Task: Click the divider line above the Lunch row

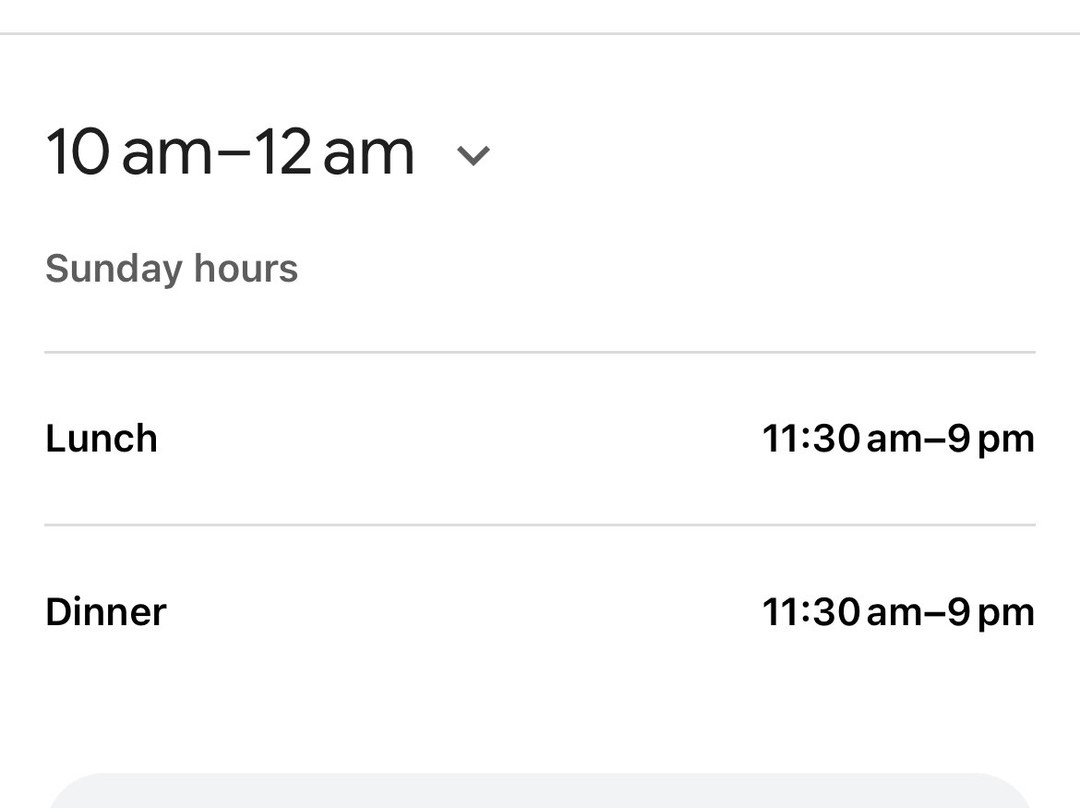Action: 540,352
